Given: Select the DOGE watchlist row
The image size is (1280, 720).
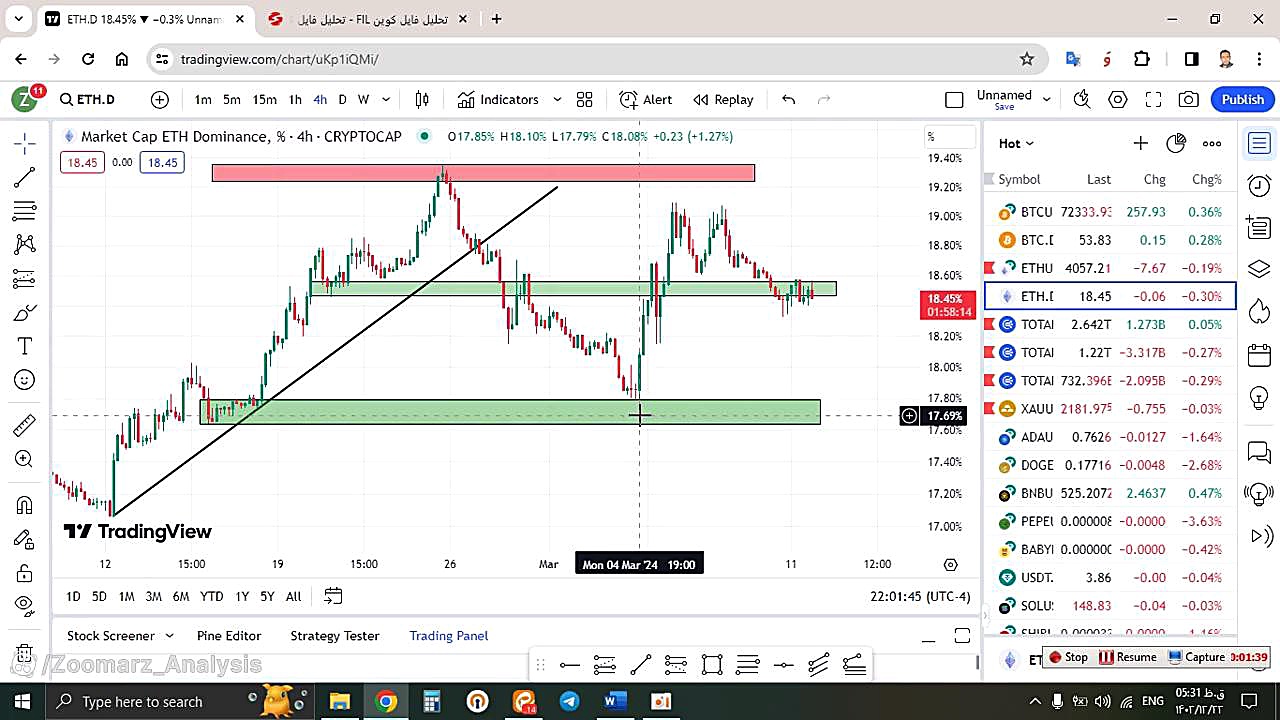Looking at the screenshot, I should click(x=1110, y=465).
